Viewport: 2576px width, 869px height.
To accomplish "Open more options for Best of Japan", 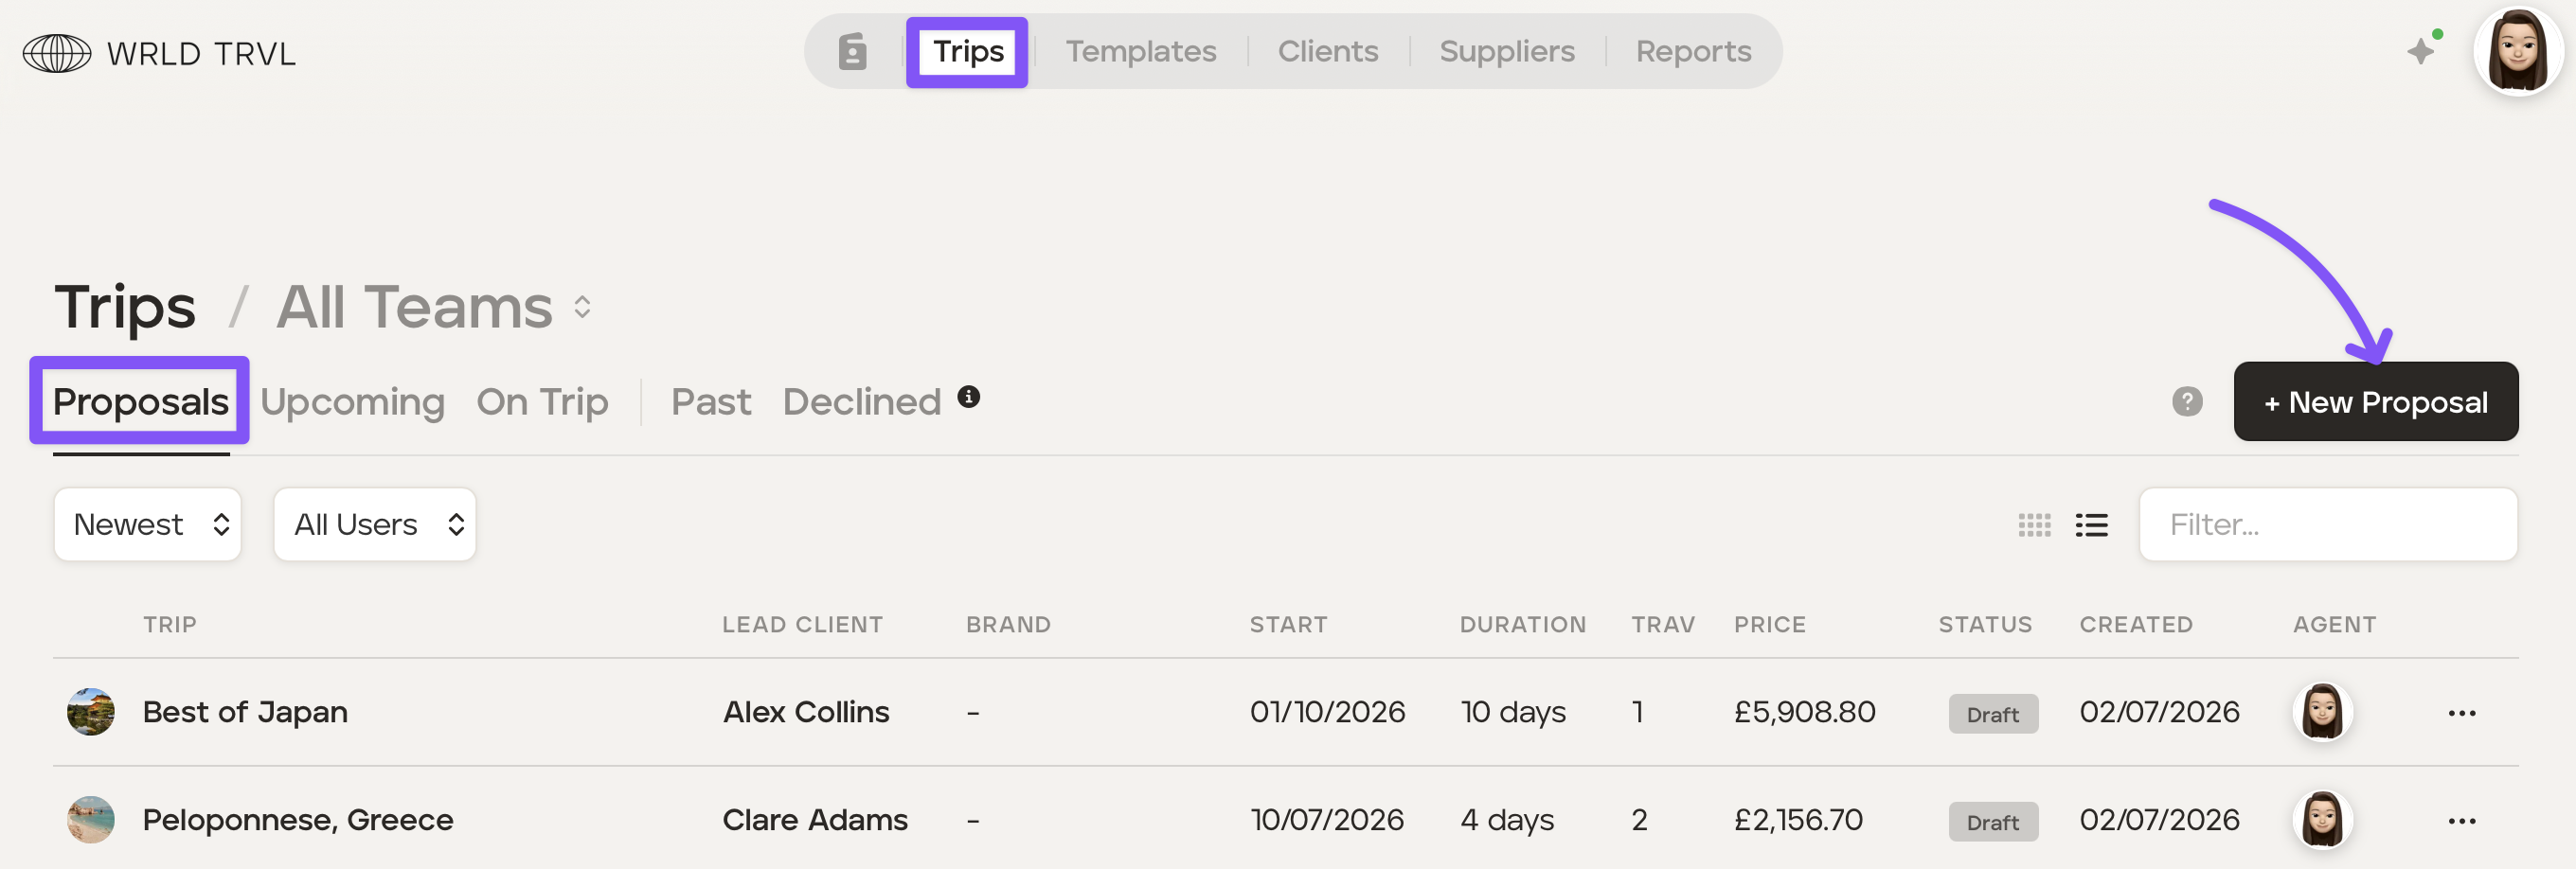I will click(x=2461, y=713).
